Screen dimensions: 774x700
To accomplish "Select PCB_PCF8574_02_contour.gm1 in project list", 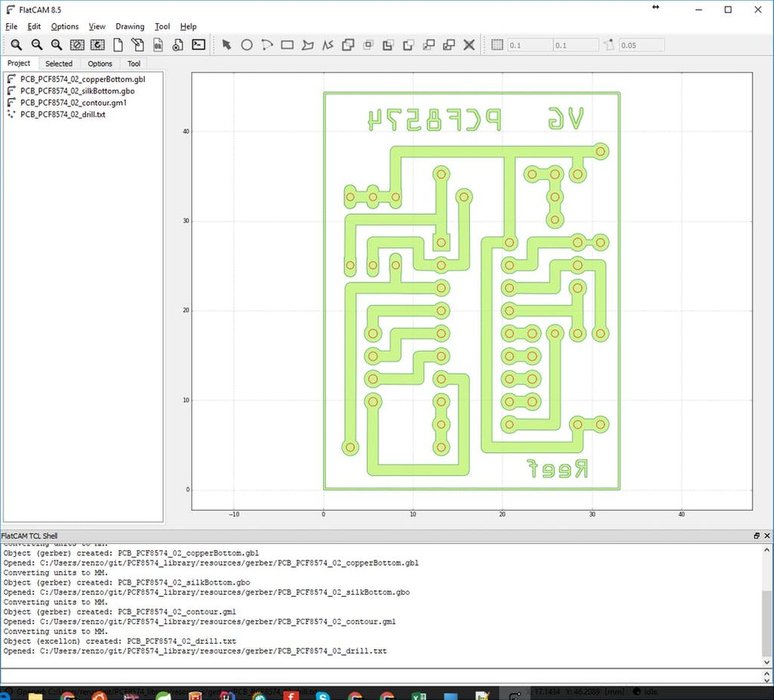I will click(73, 103).
